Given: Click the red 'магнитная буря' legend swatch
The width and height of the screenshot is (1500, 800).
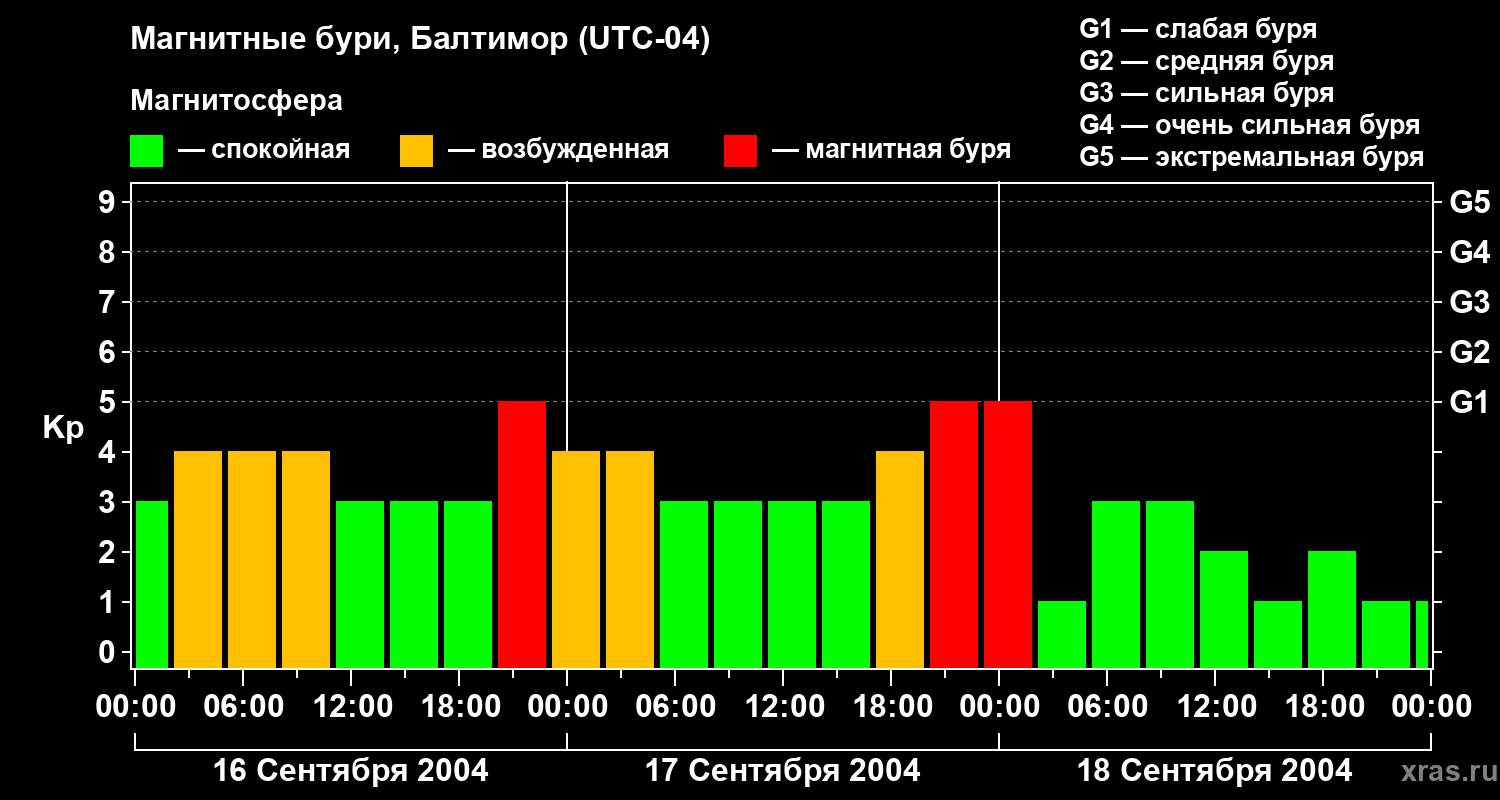Looking at the screenshot, I should click(740, 151).
